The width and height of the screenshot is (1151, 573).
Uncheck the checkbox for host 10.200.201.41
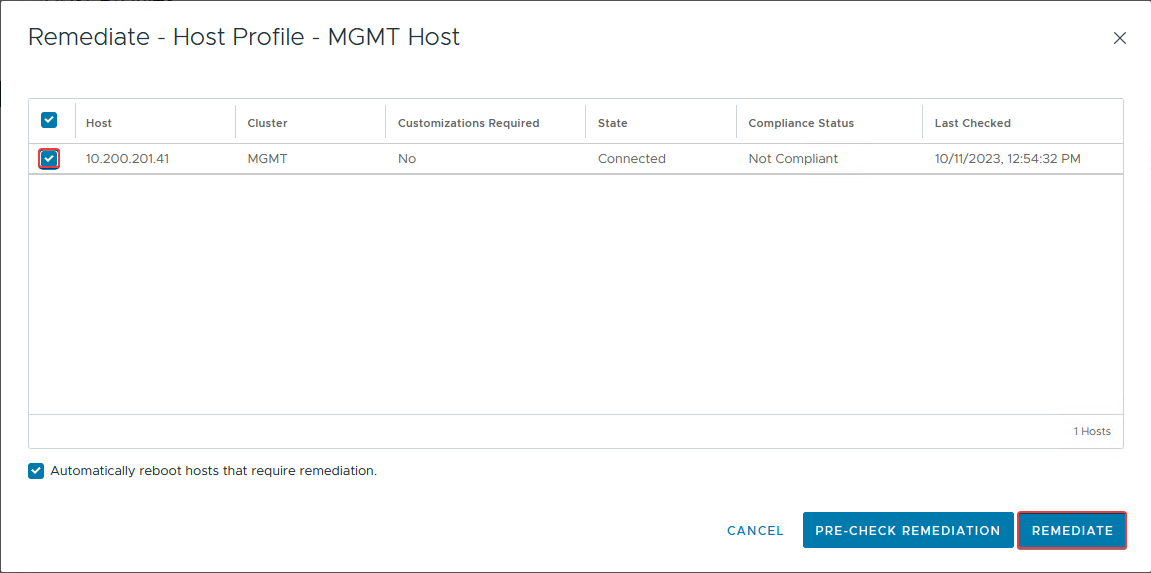tap(49, 158)
